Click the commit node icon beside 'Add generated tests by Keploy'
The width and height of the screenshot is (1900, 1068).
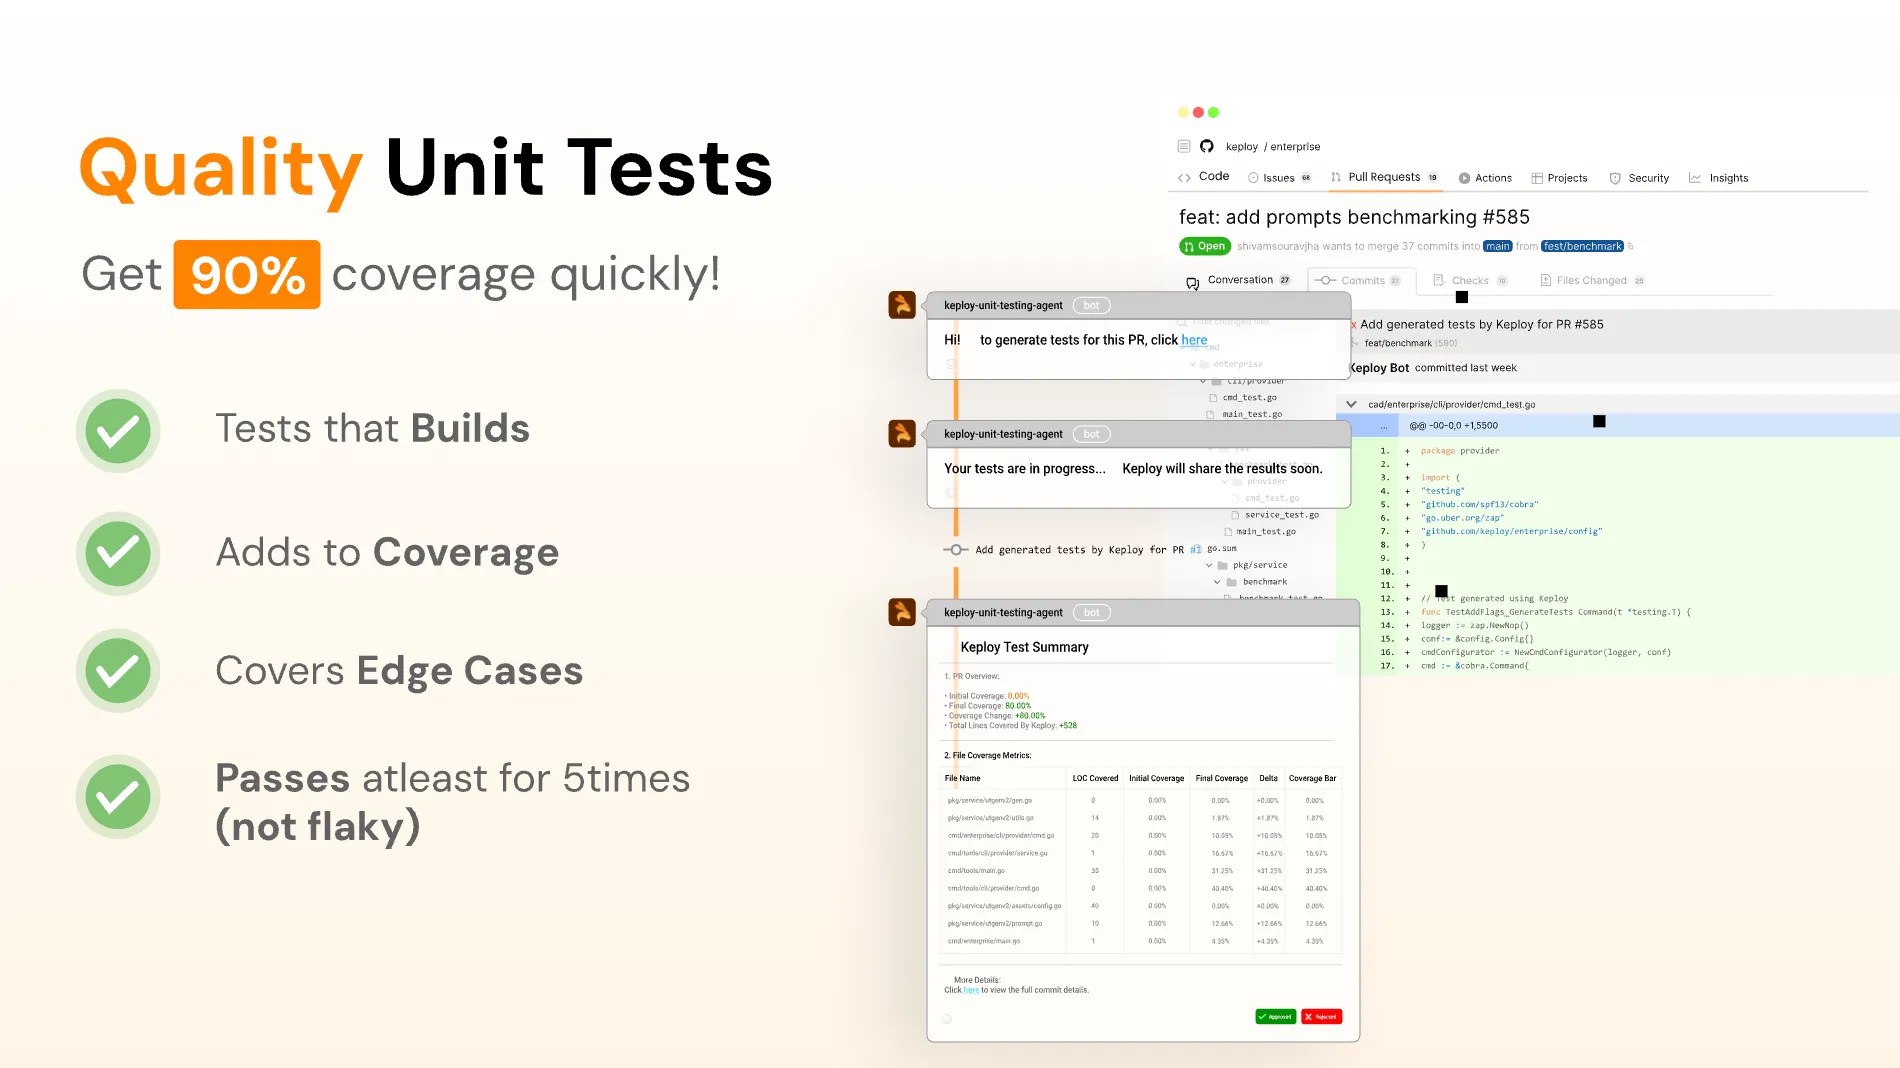[956, 550]
